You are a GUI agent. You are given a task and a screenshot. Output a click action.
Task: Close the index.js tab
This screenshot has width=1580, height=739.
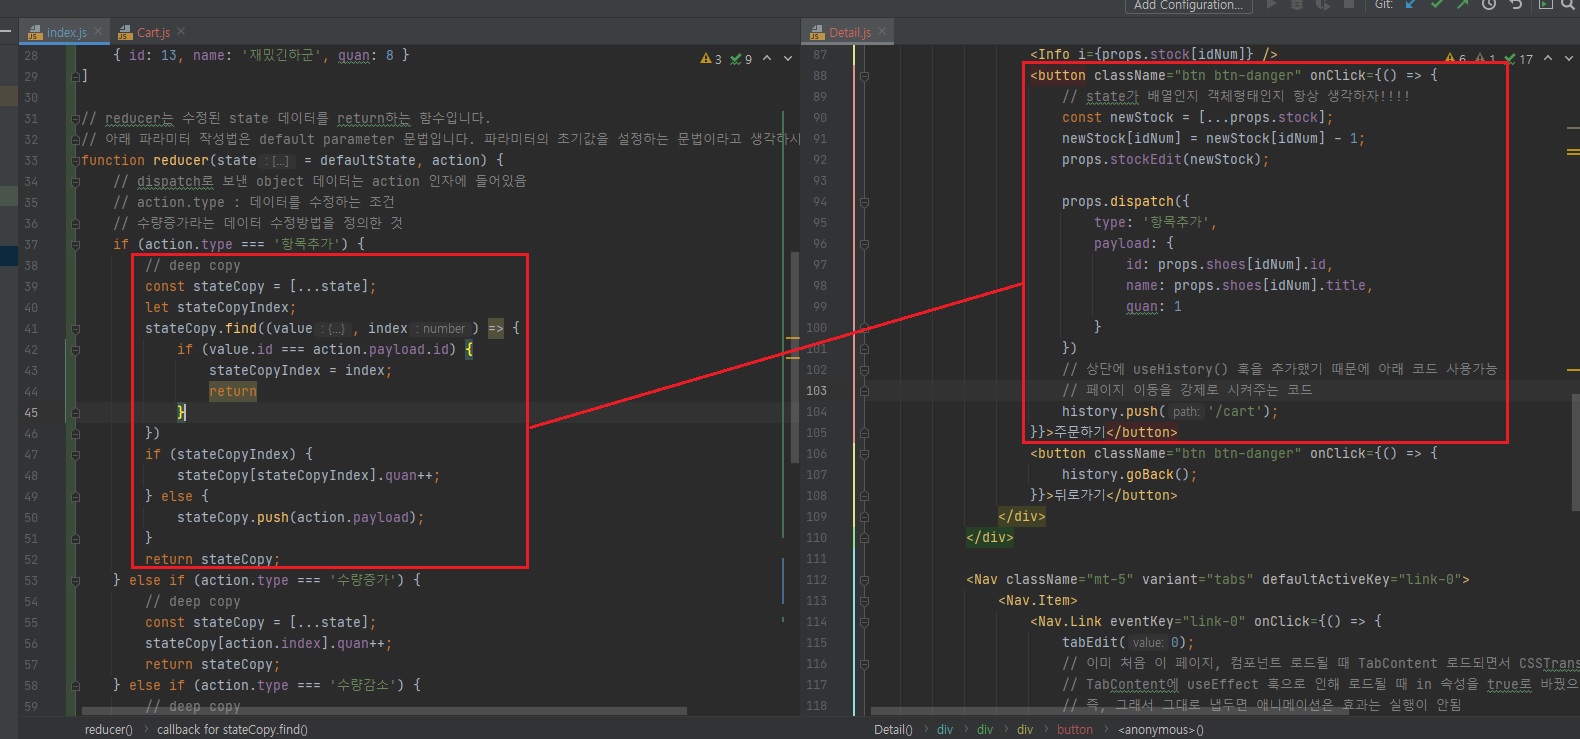(x=98, y=32)
